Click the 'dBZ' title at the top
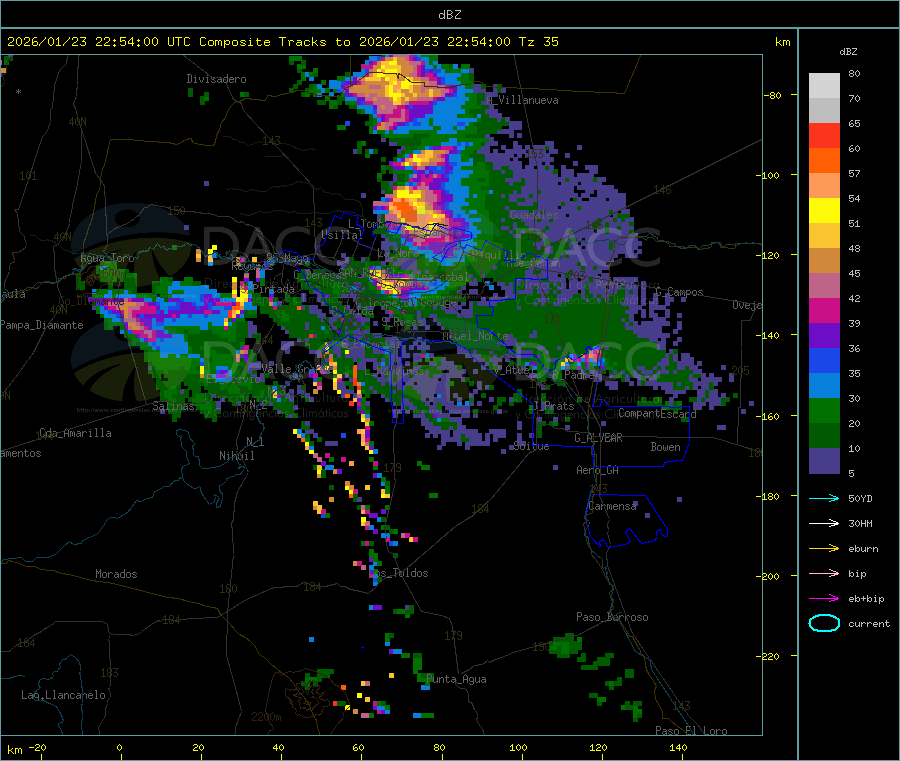 point(449,15)
